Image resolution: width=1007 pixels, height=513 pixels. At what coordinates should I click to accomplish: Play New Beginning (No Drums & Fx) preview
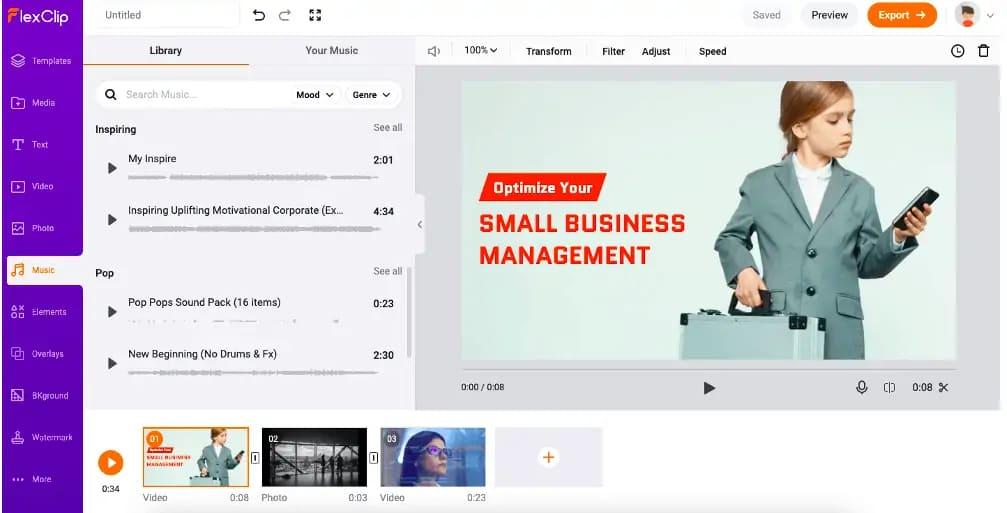click(x=112, y=363)
